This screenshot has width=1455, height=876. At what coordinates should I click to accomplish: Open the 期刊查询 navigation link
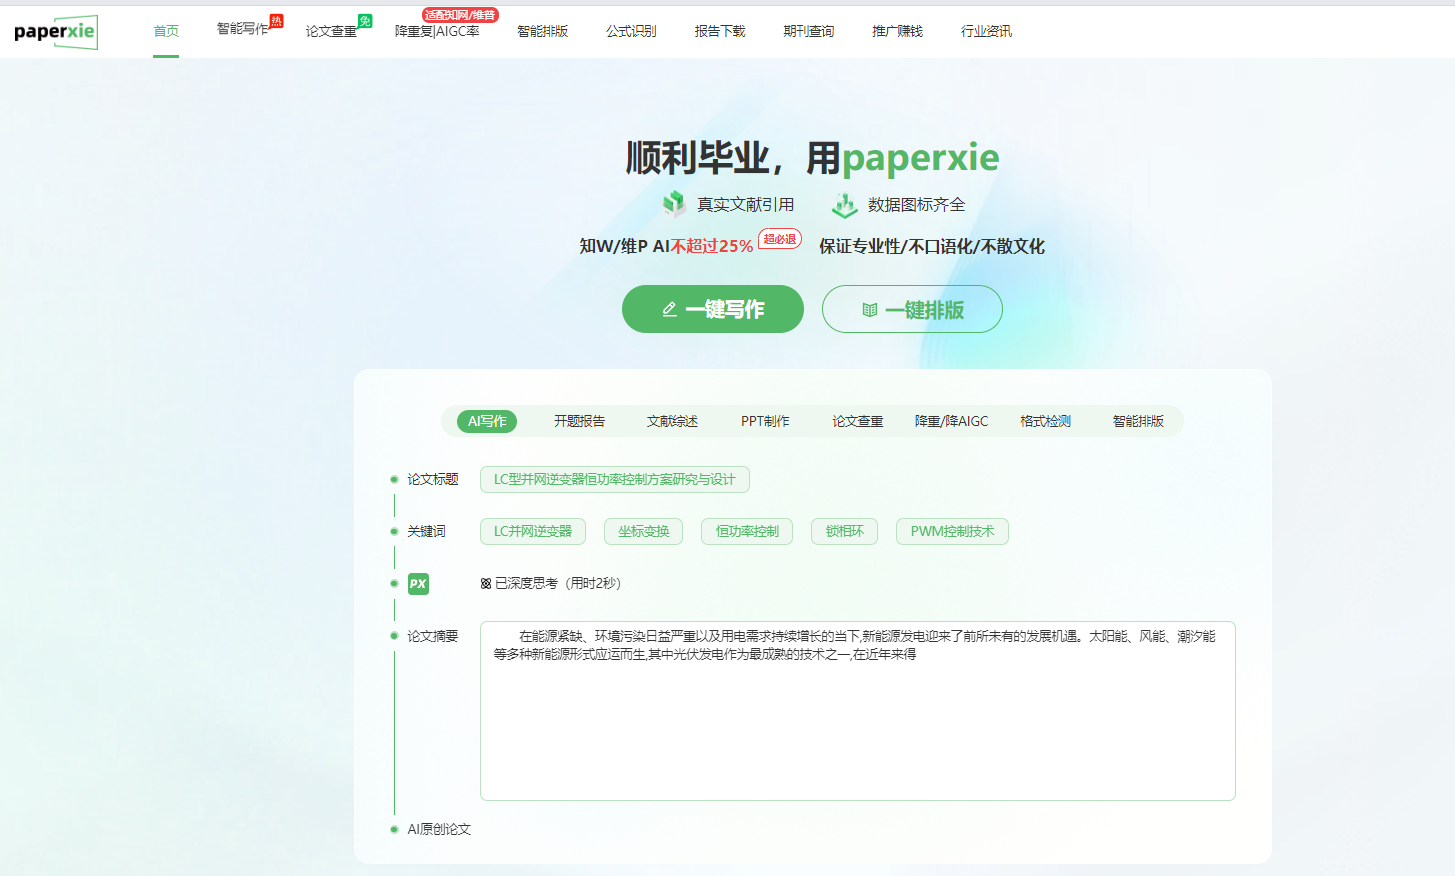808,31
